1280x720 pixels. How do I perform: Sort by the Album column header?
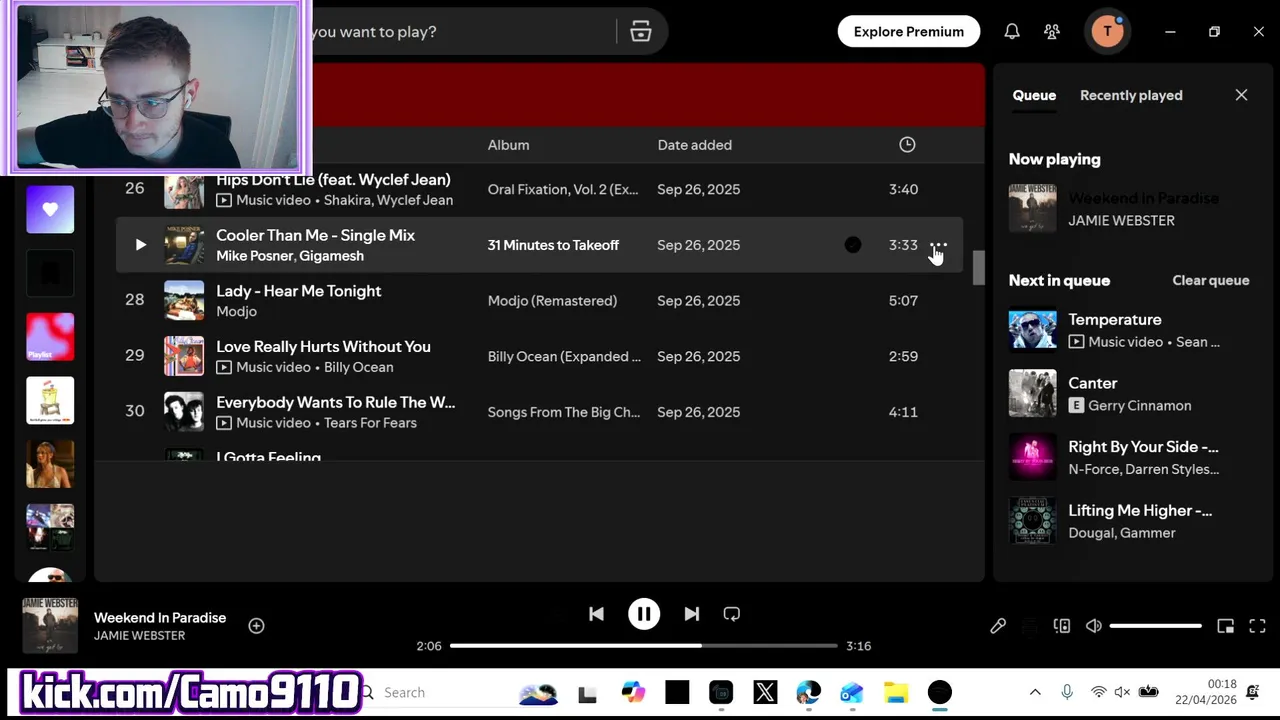[x=508, y=145]
